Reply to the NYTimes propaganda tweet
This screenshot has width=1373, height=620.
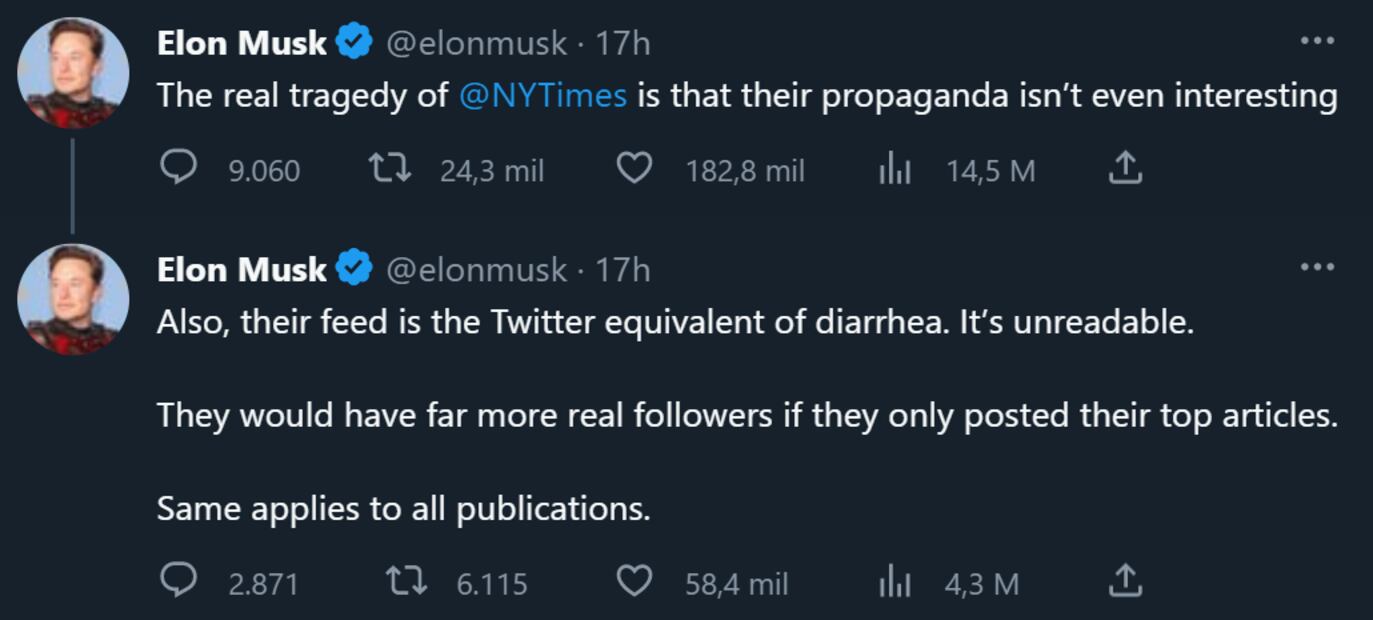pyautogui.click(x=178, y=169)
